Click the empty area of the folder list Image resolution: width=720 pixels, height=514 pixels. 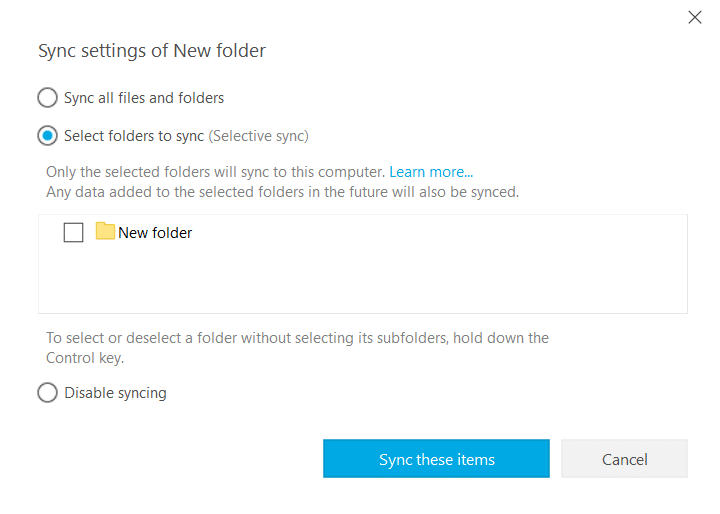click(x=363, y=280)
